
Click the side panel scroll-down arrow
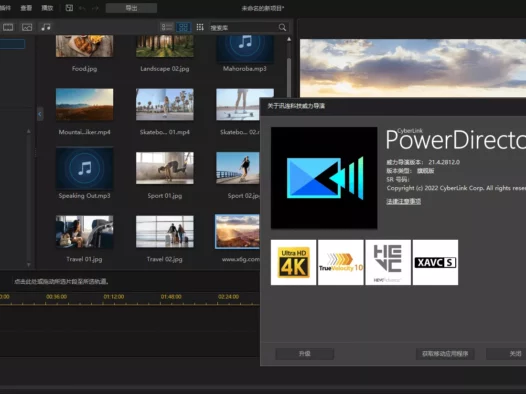pos(29,265)
